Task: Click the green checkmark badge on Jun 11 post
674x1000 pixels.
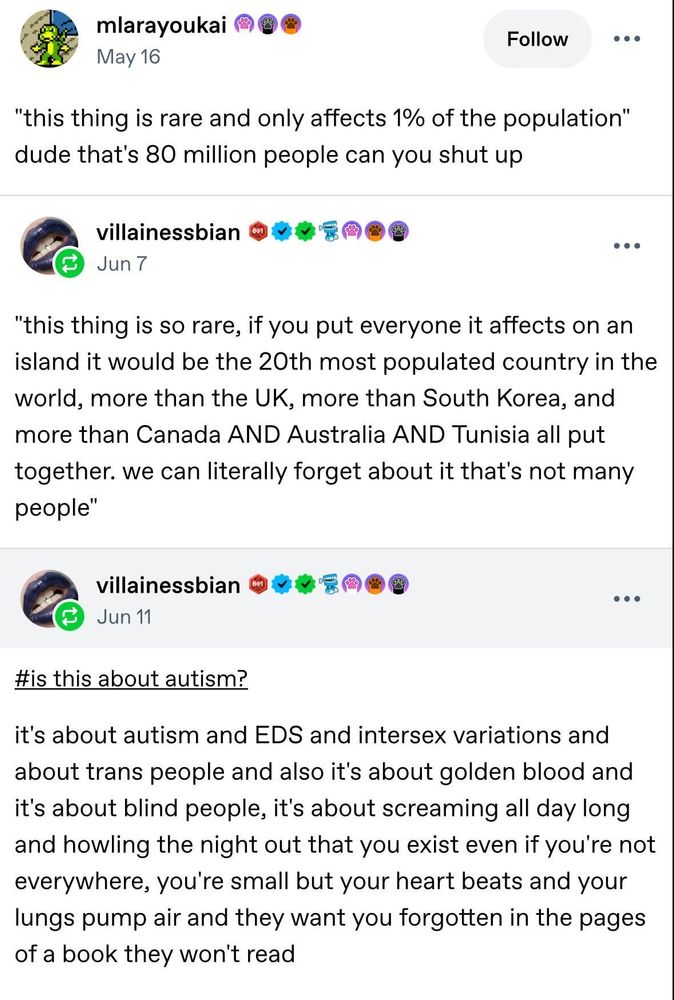Action: click(x=305, y=585)
